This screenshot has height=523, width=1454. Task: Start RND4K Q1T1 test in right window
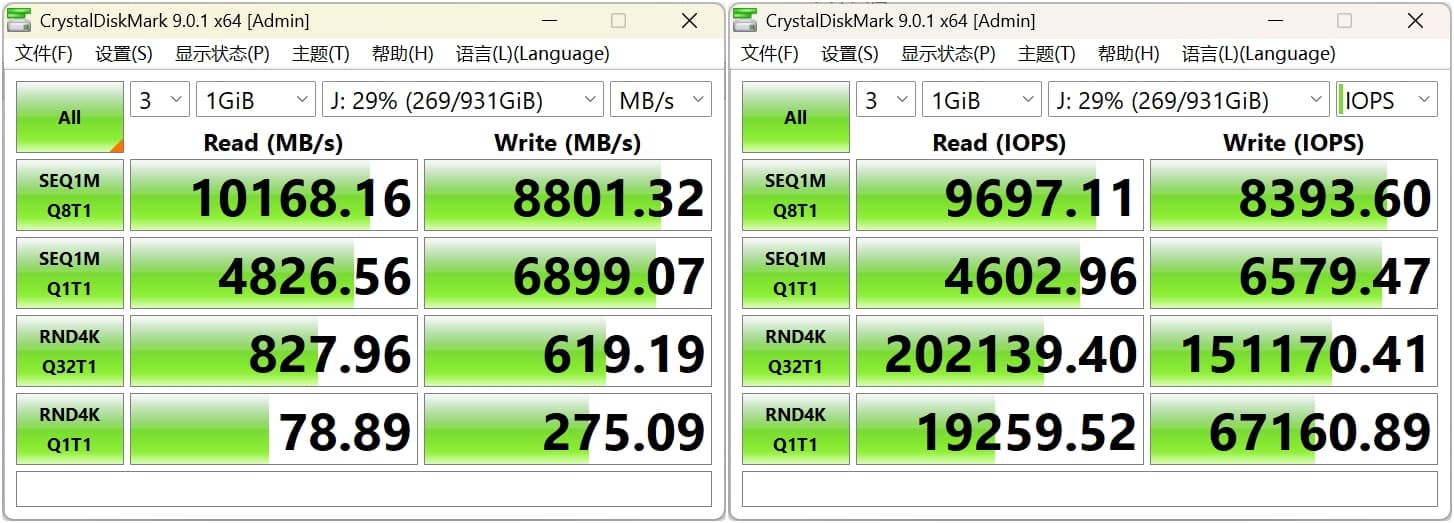tap(796, 429)
